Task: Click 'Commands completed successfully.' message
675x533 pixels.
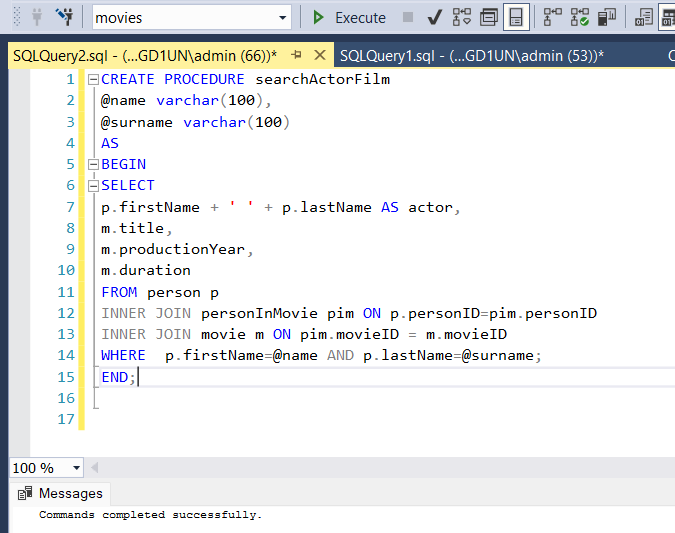Action: [150, 514]
